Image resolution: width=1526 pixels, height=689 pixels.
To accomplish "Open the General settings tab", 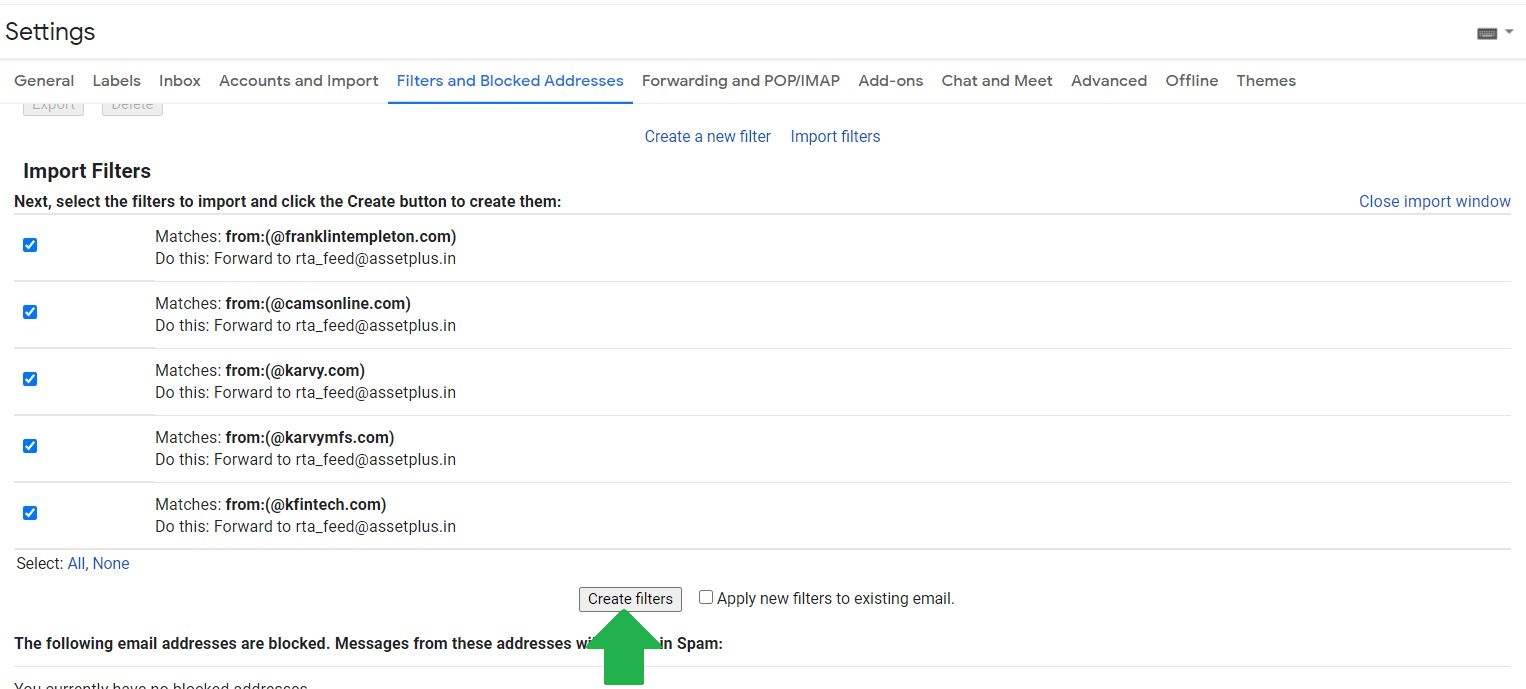I will [x=44, y=81].
